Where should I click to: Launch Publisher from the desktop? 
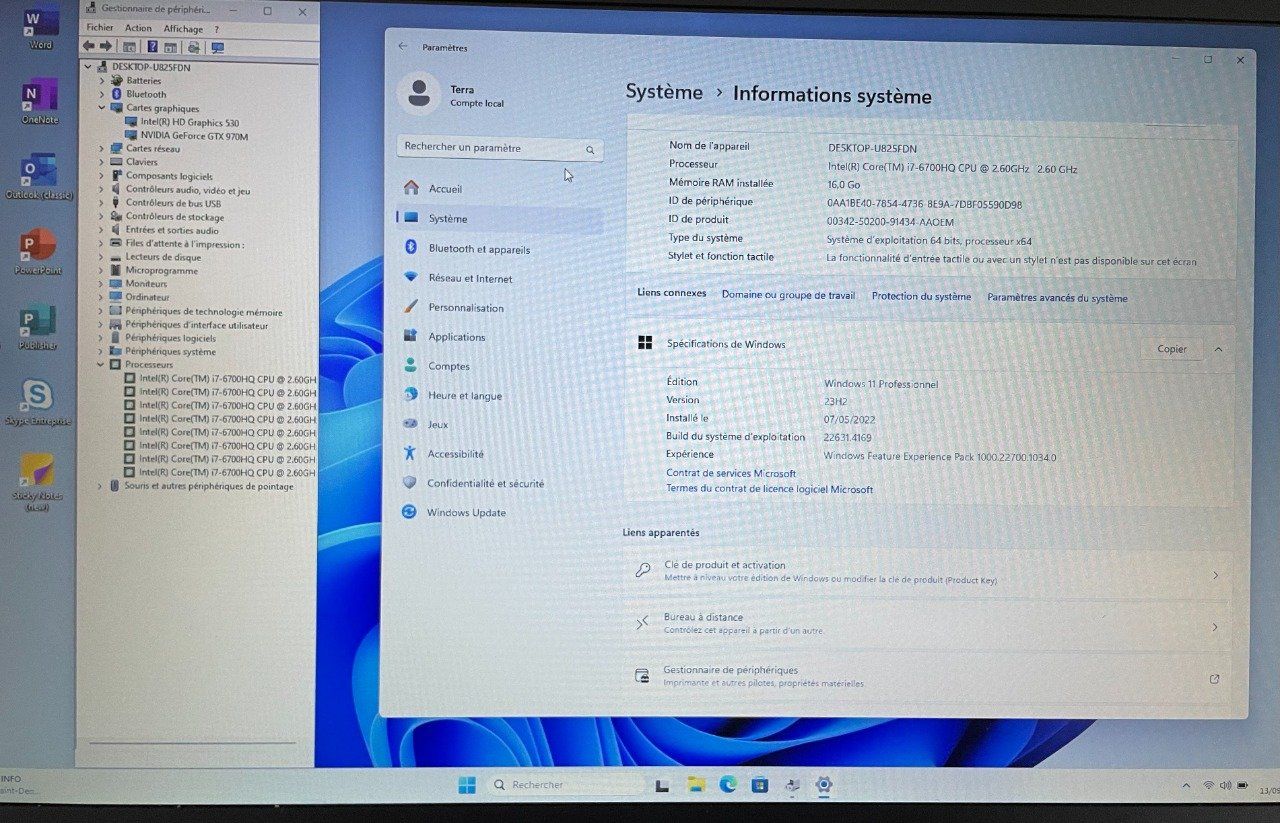click(38, 327)
